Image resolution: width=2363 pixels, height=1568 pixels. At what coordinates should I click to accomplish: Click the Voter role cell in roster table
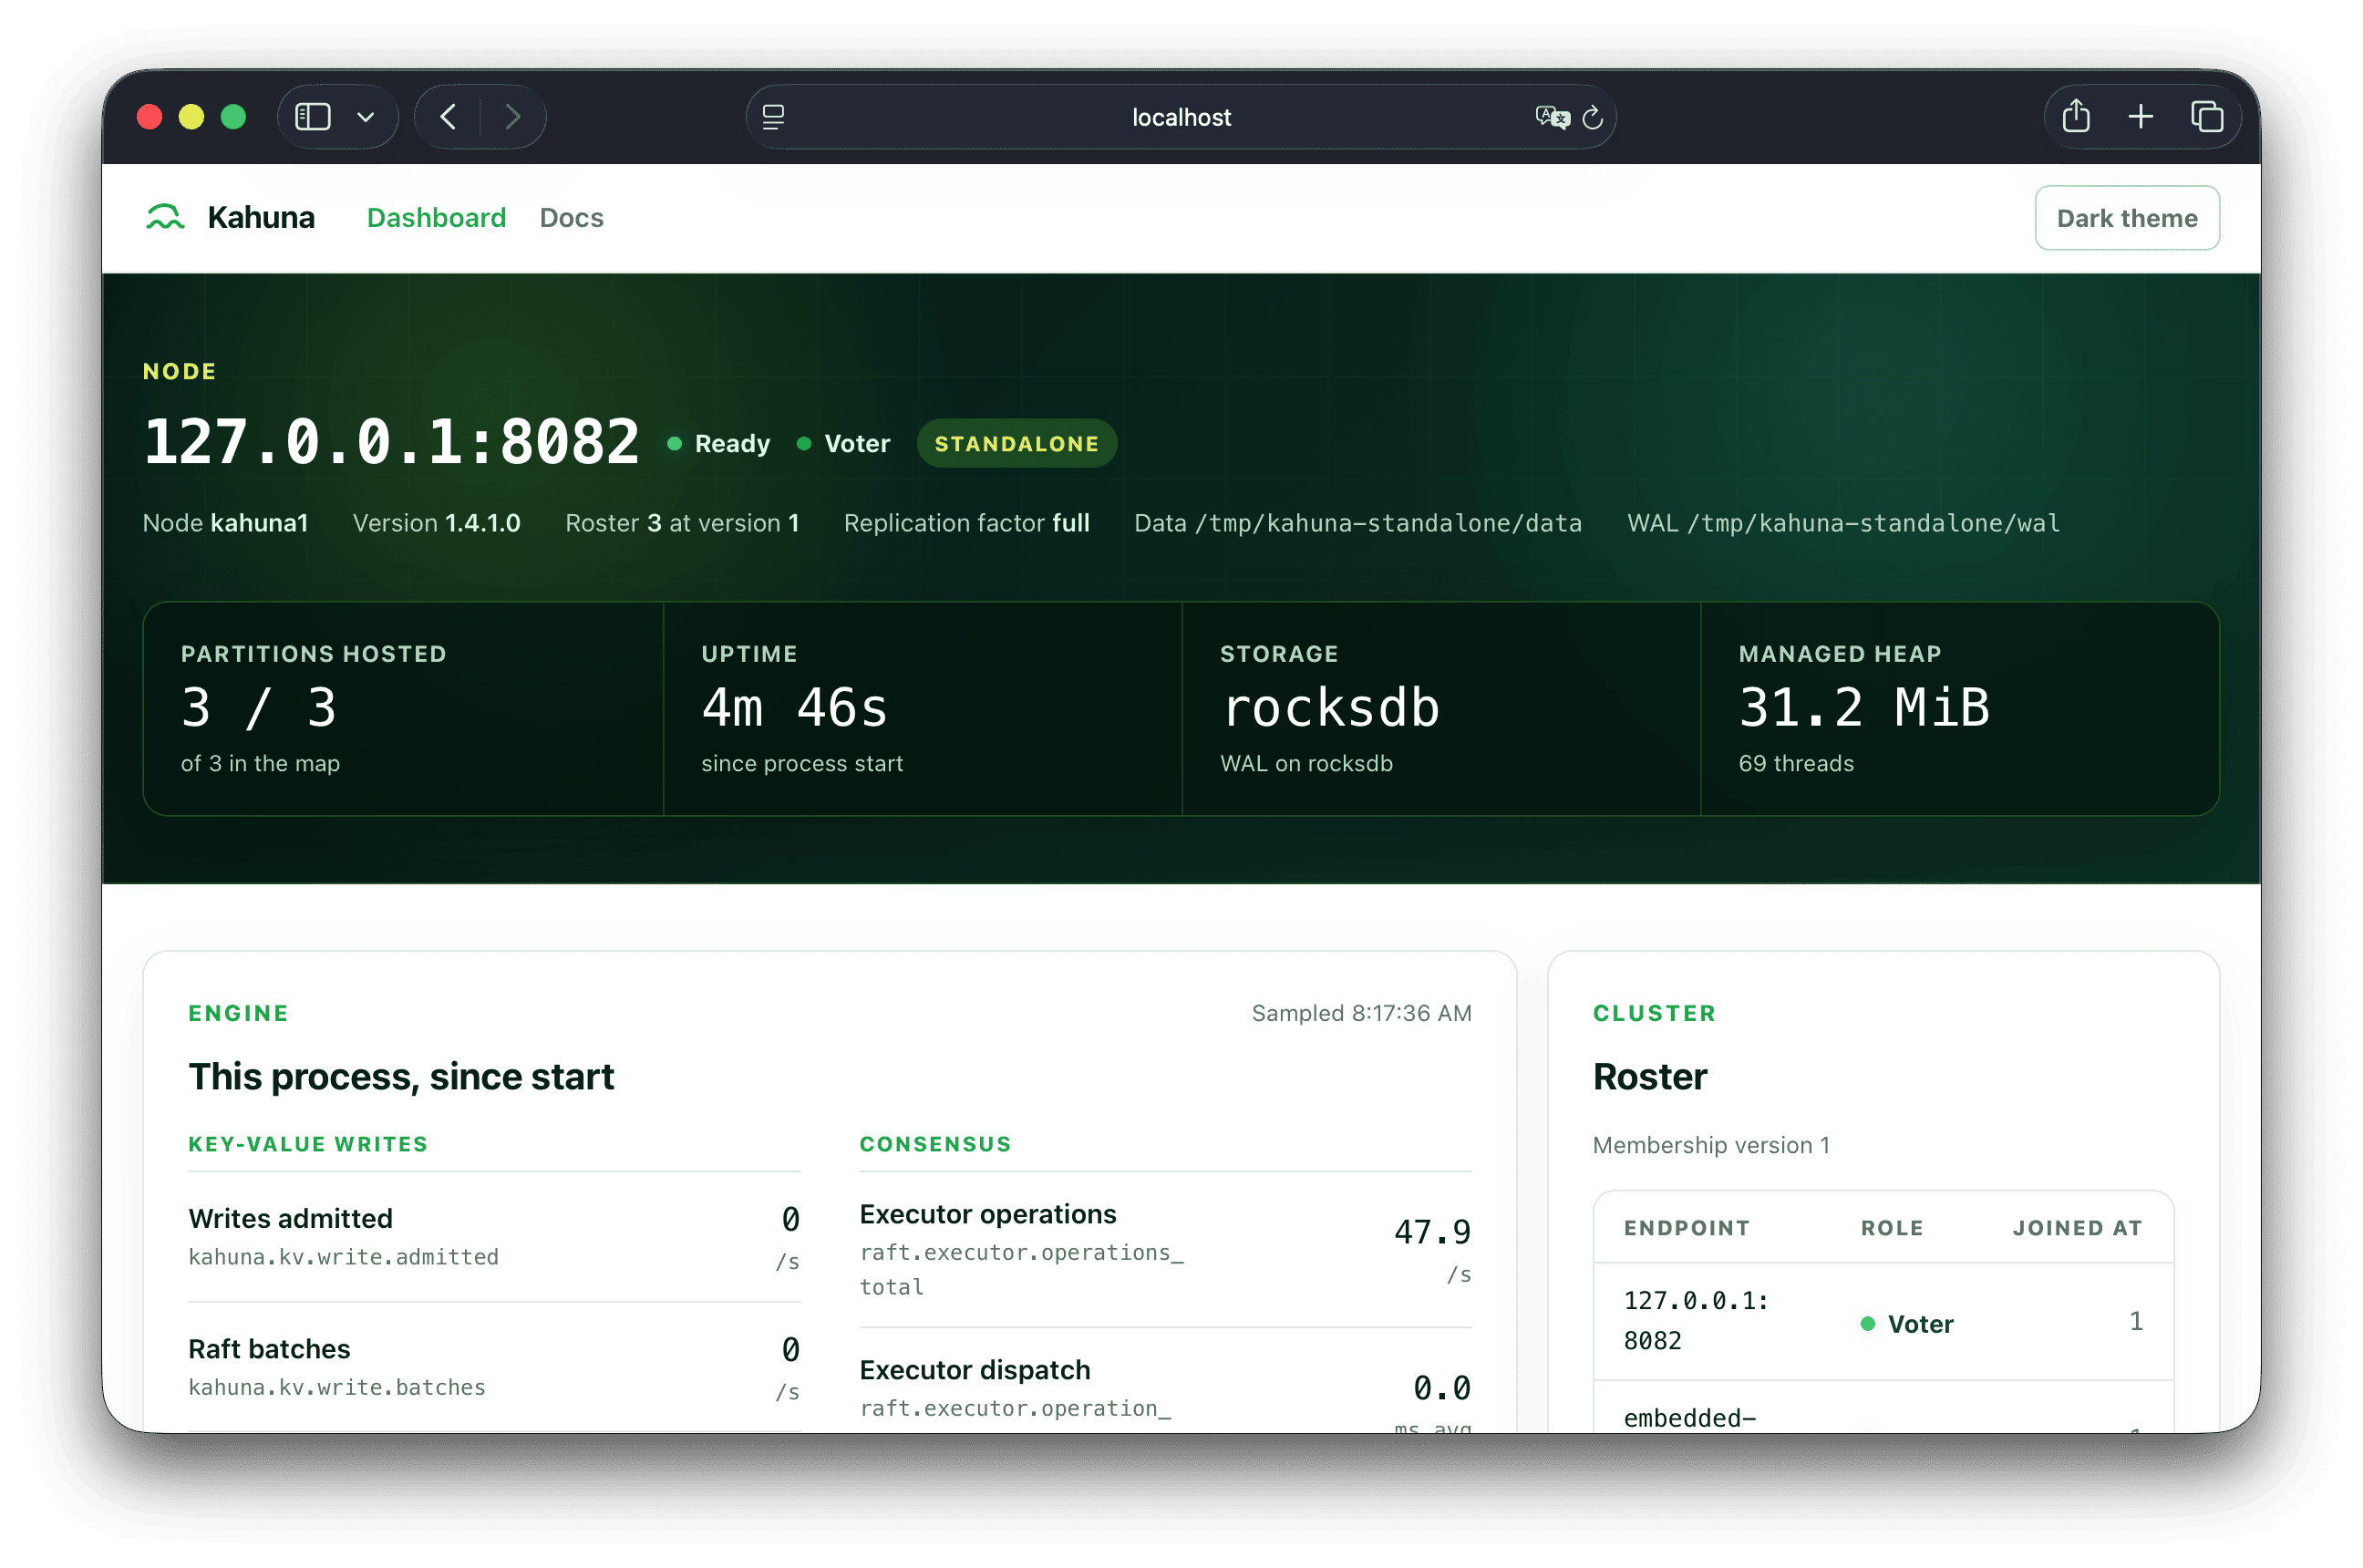click(x=1907, y=1324)
